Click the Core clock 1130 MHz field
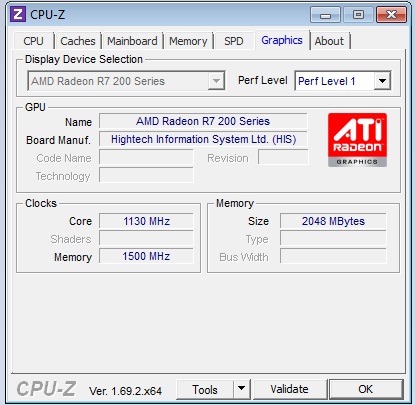Viewport: 415px width, 405px height. (x=146, y=221)
